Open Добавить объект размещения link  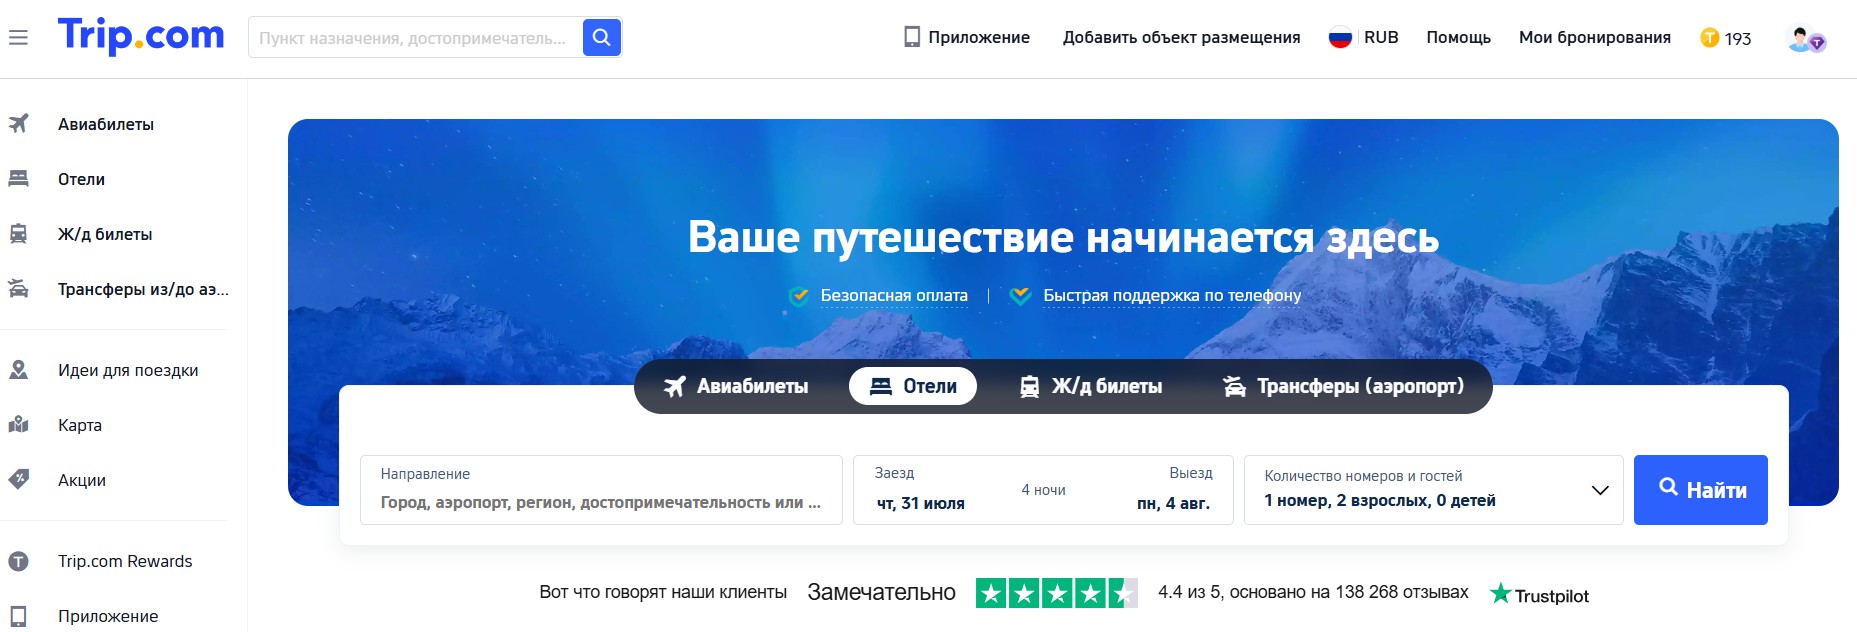point(1181,37)
